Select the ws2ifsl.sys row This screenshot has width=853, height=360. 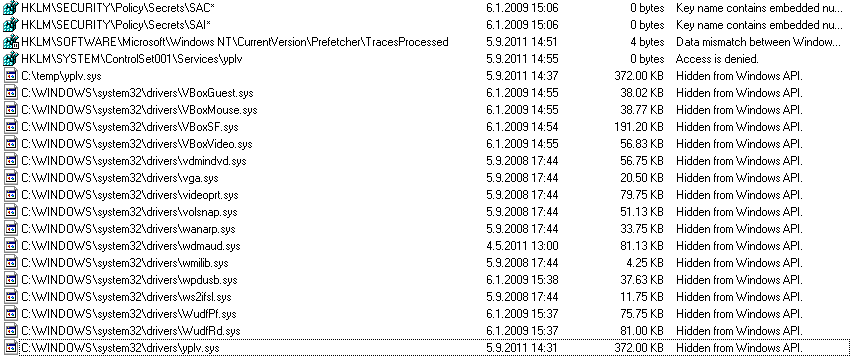coord(426,297)
